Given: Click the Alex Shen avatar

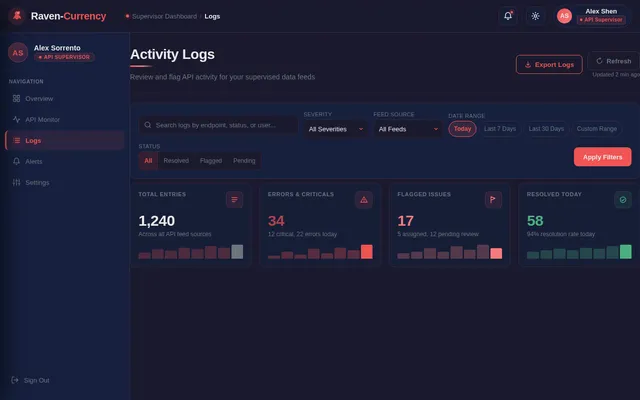Looking at the screenshot, I should point(564,16).
